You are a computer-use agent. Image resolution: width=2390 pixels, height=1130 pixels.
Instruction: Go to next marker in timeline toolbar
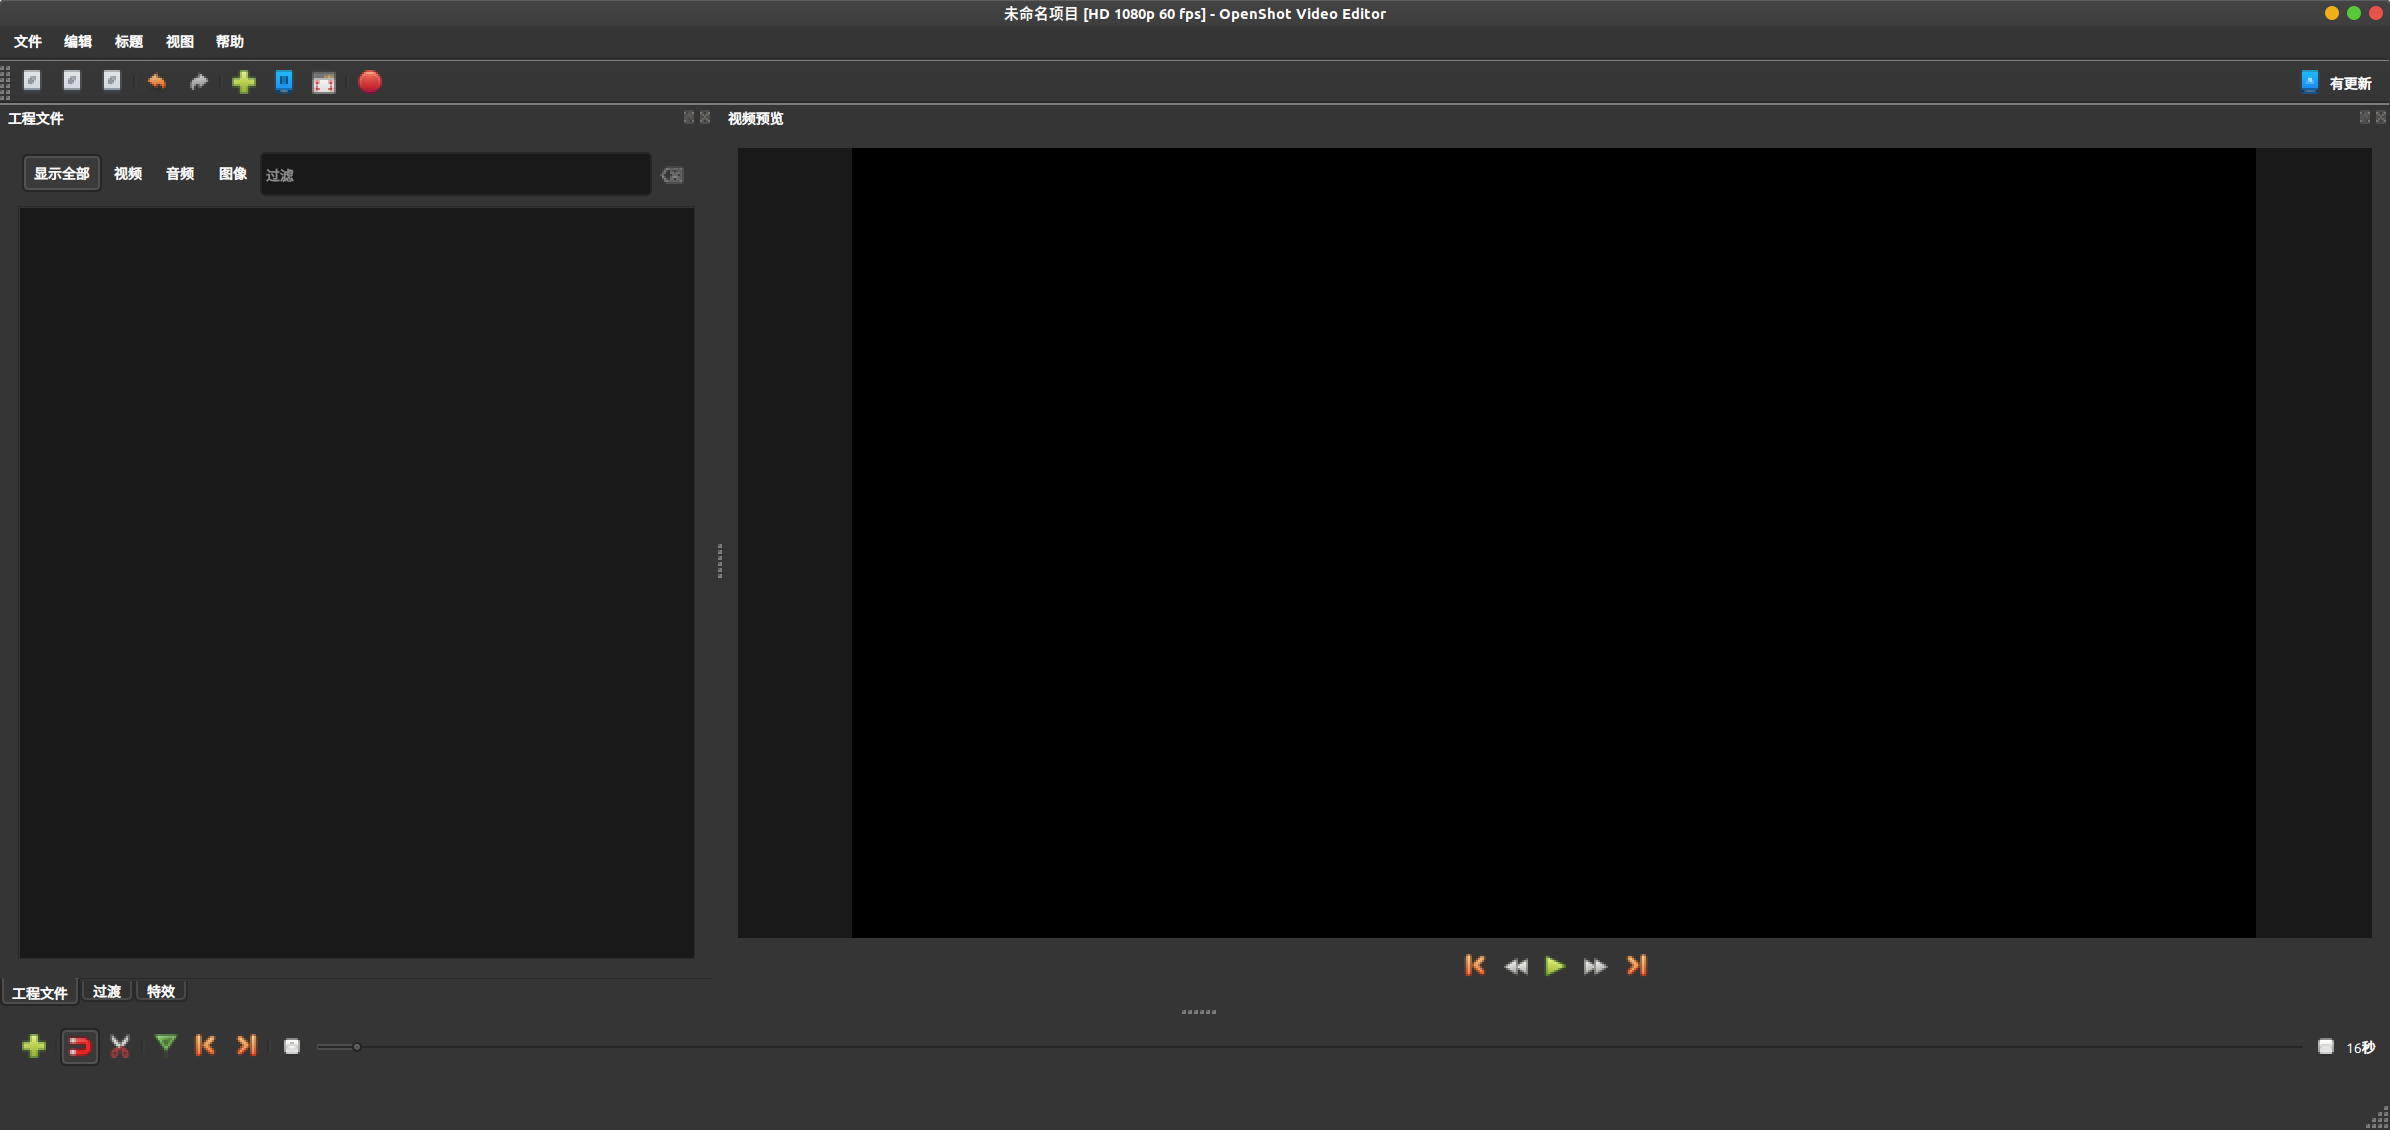247,1045
